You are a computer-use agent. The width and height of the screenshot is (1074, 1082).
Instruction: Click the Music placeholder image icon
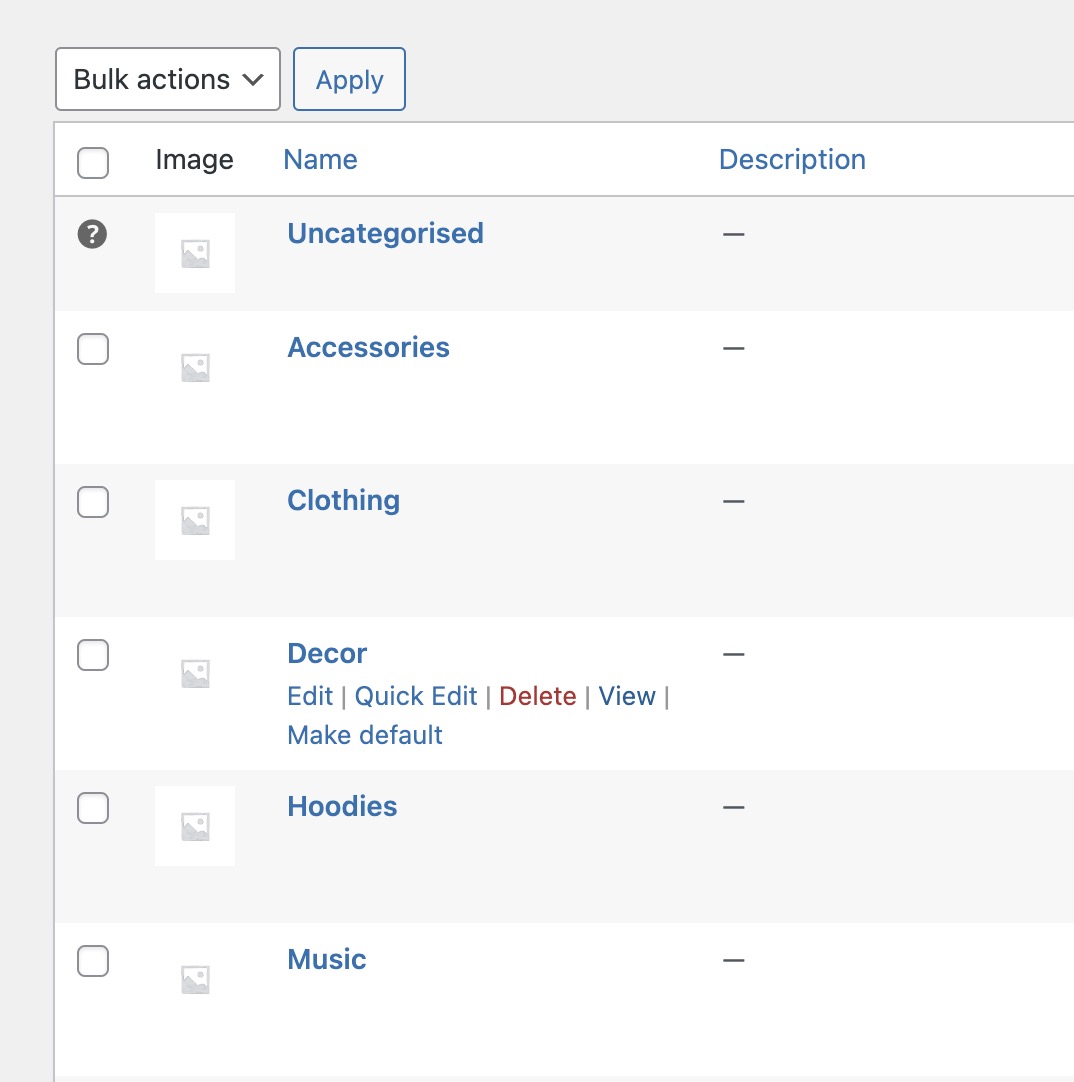point(195,979)
